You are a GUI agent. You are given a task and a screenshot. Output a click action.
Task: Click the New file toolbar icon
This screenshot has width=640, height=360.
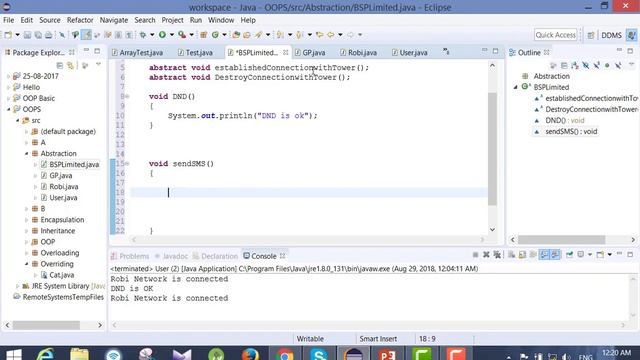pos(8,35)
